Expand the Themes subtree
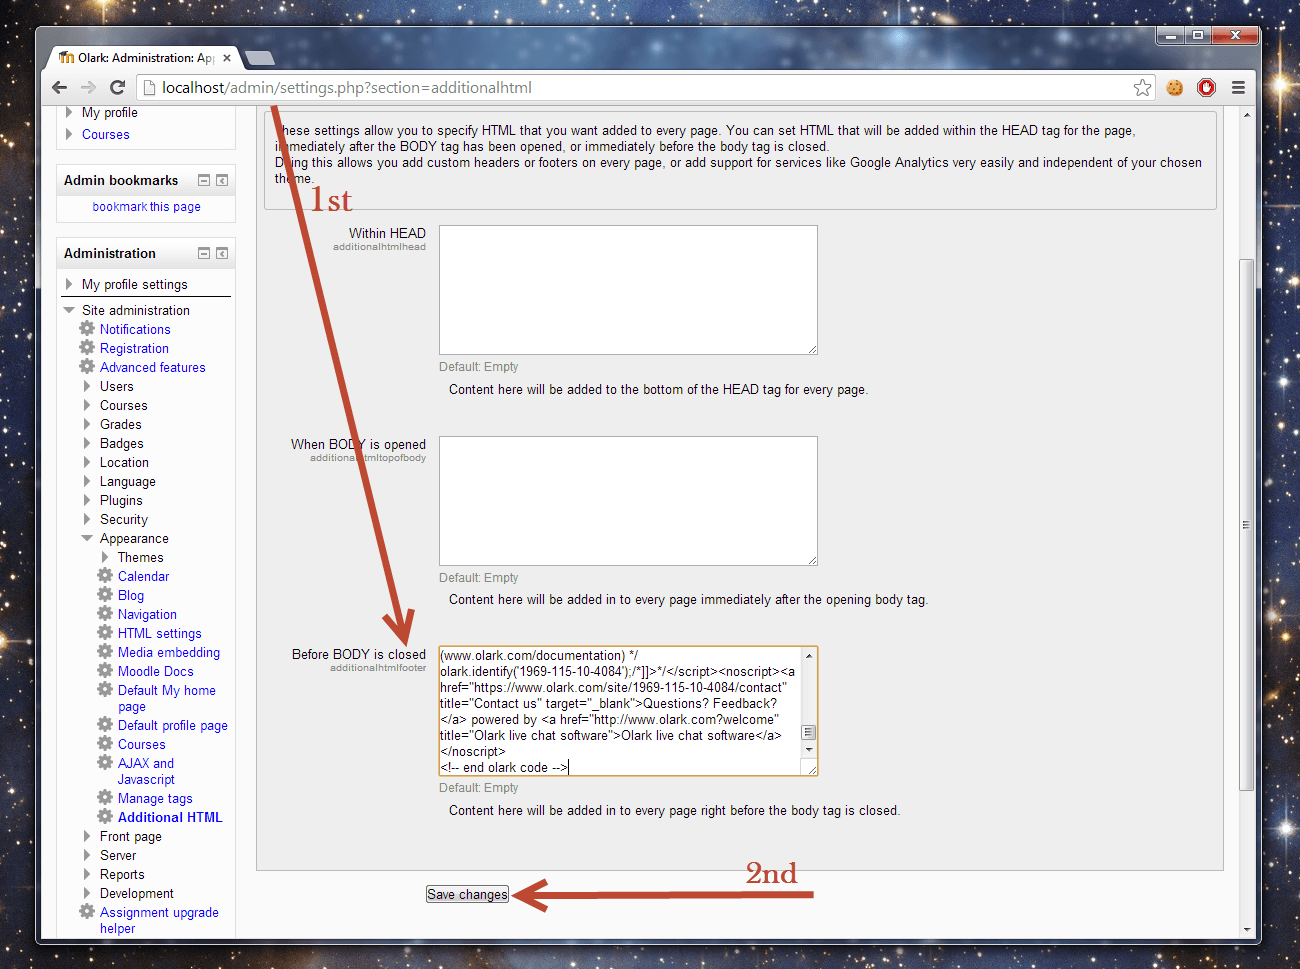The image size is (1300, 969). (x=105, y=558)
